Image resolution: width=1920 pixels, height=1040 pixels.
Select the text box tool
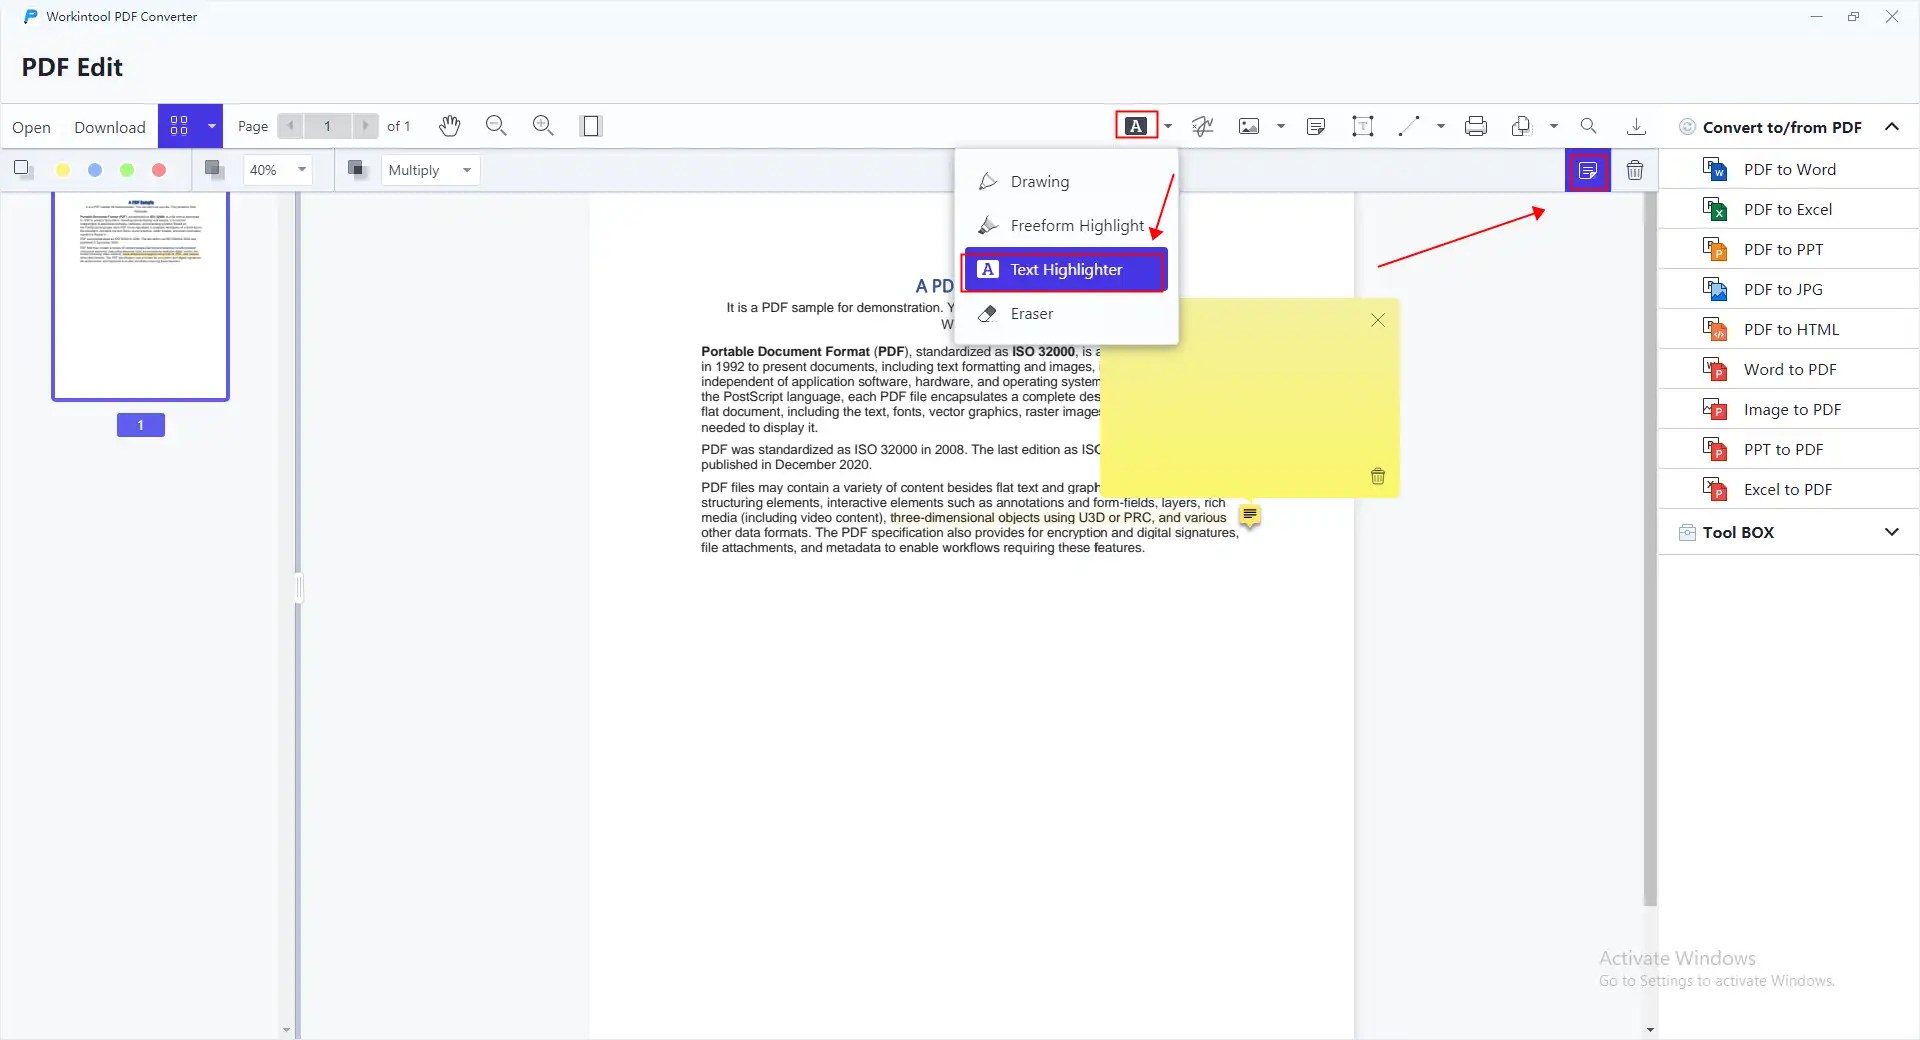[1363, 126]
